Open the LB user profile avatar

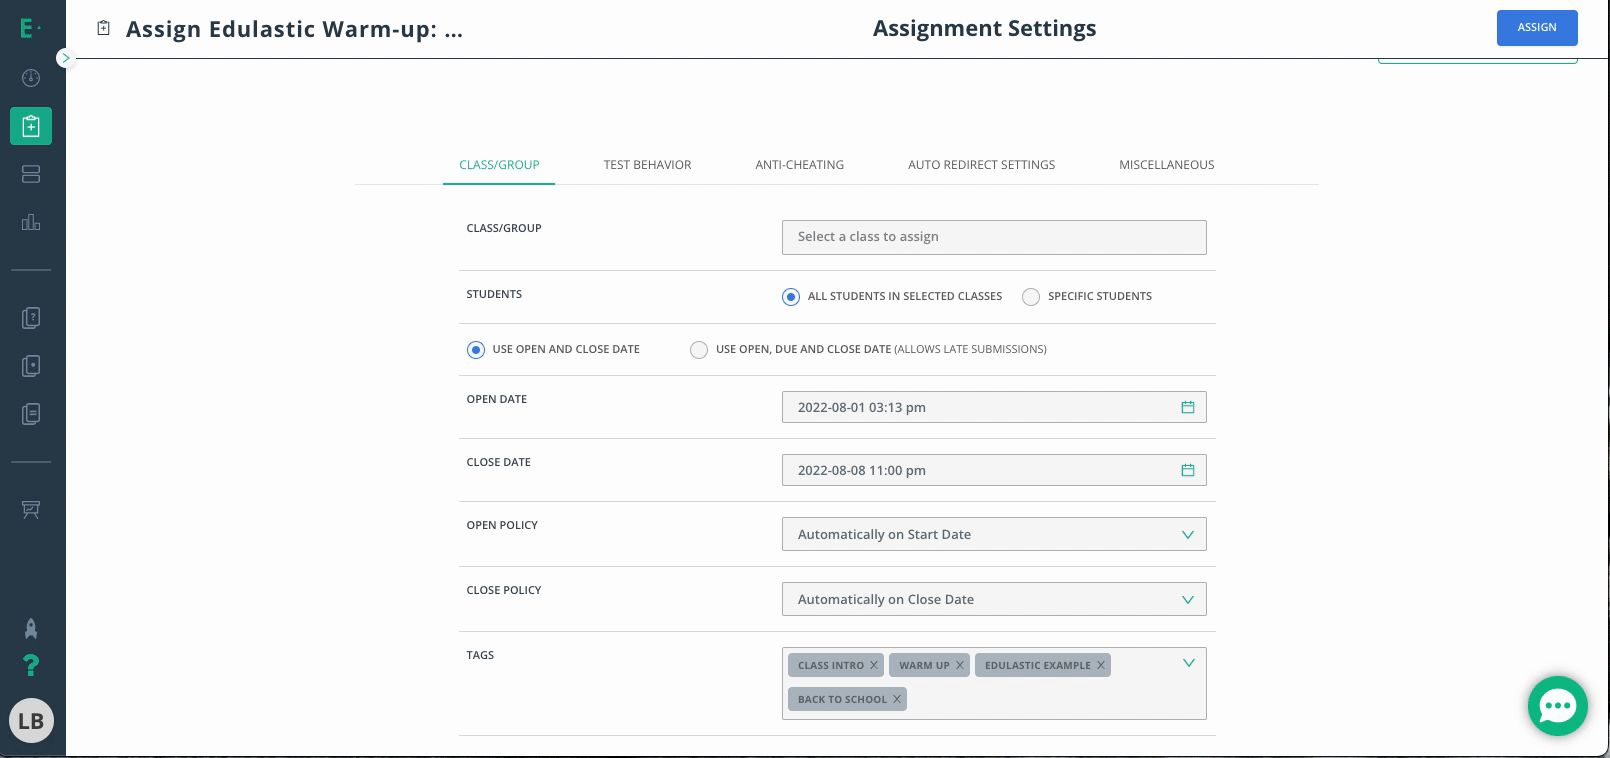[x=31, y=721]
